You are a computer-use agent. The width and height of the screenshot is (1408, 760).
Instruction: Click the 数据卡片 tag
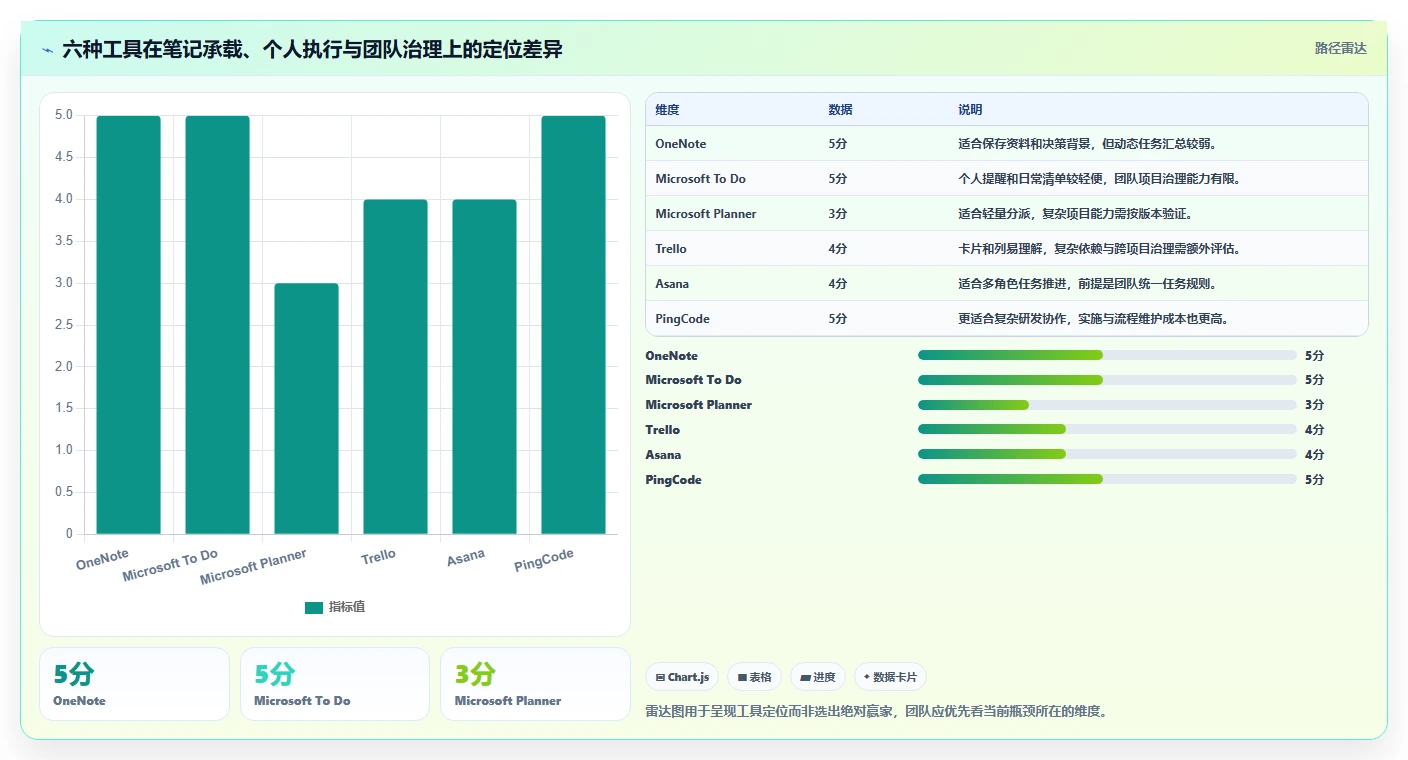pos(890,677)
